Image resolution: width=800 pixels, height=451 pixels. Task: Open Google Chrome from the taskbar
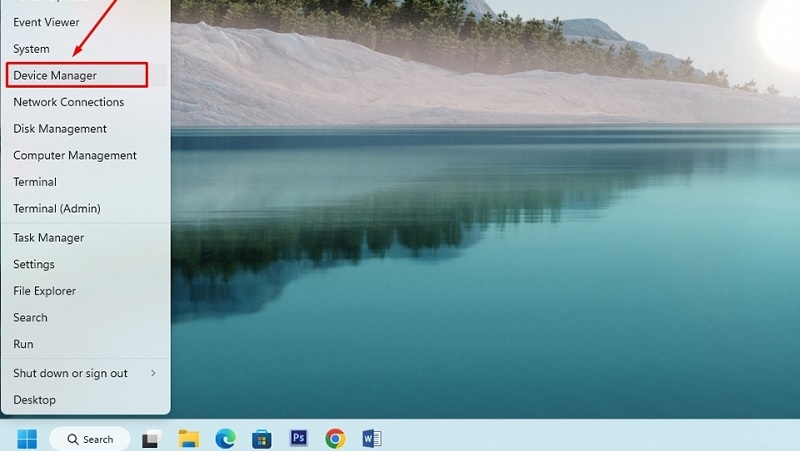pyautogui.click(x=335, y=439)
